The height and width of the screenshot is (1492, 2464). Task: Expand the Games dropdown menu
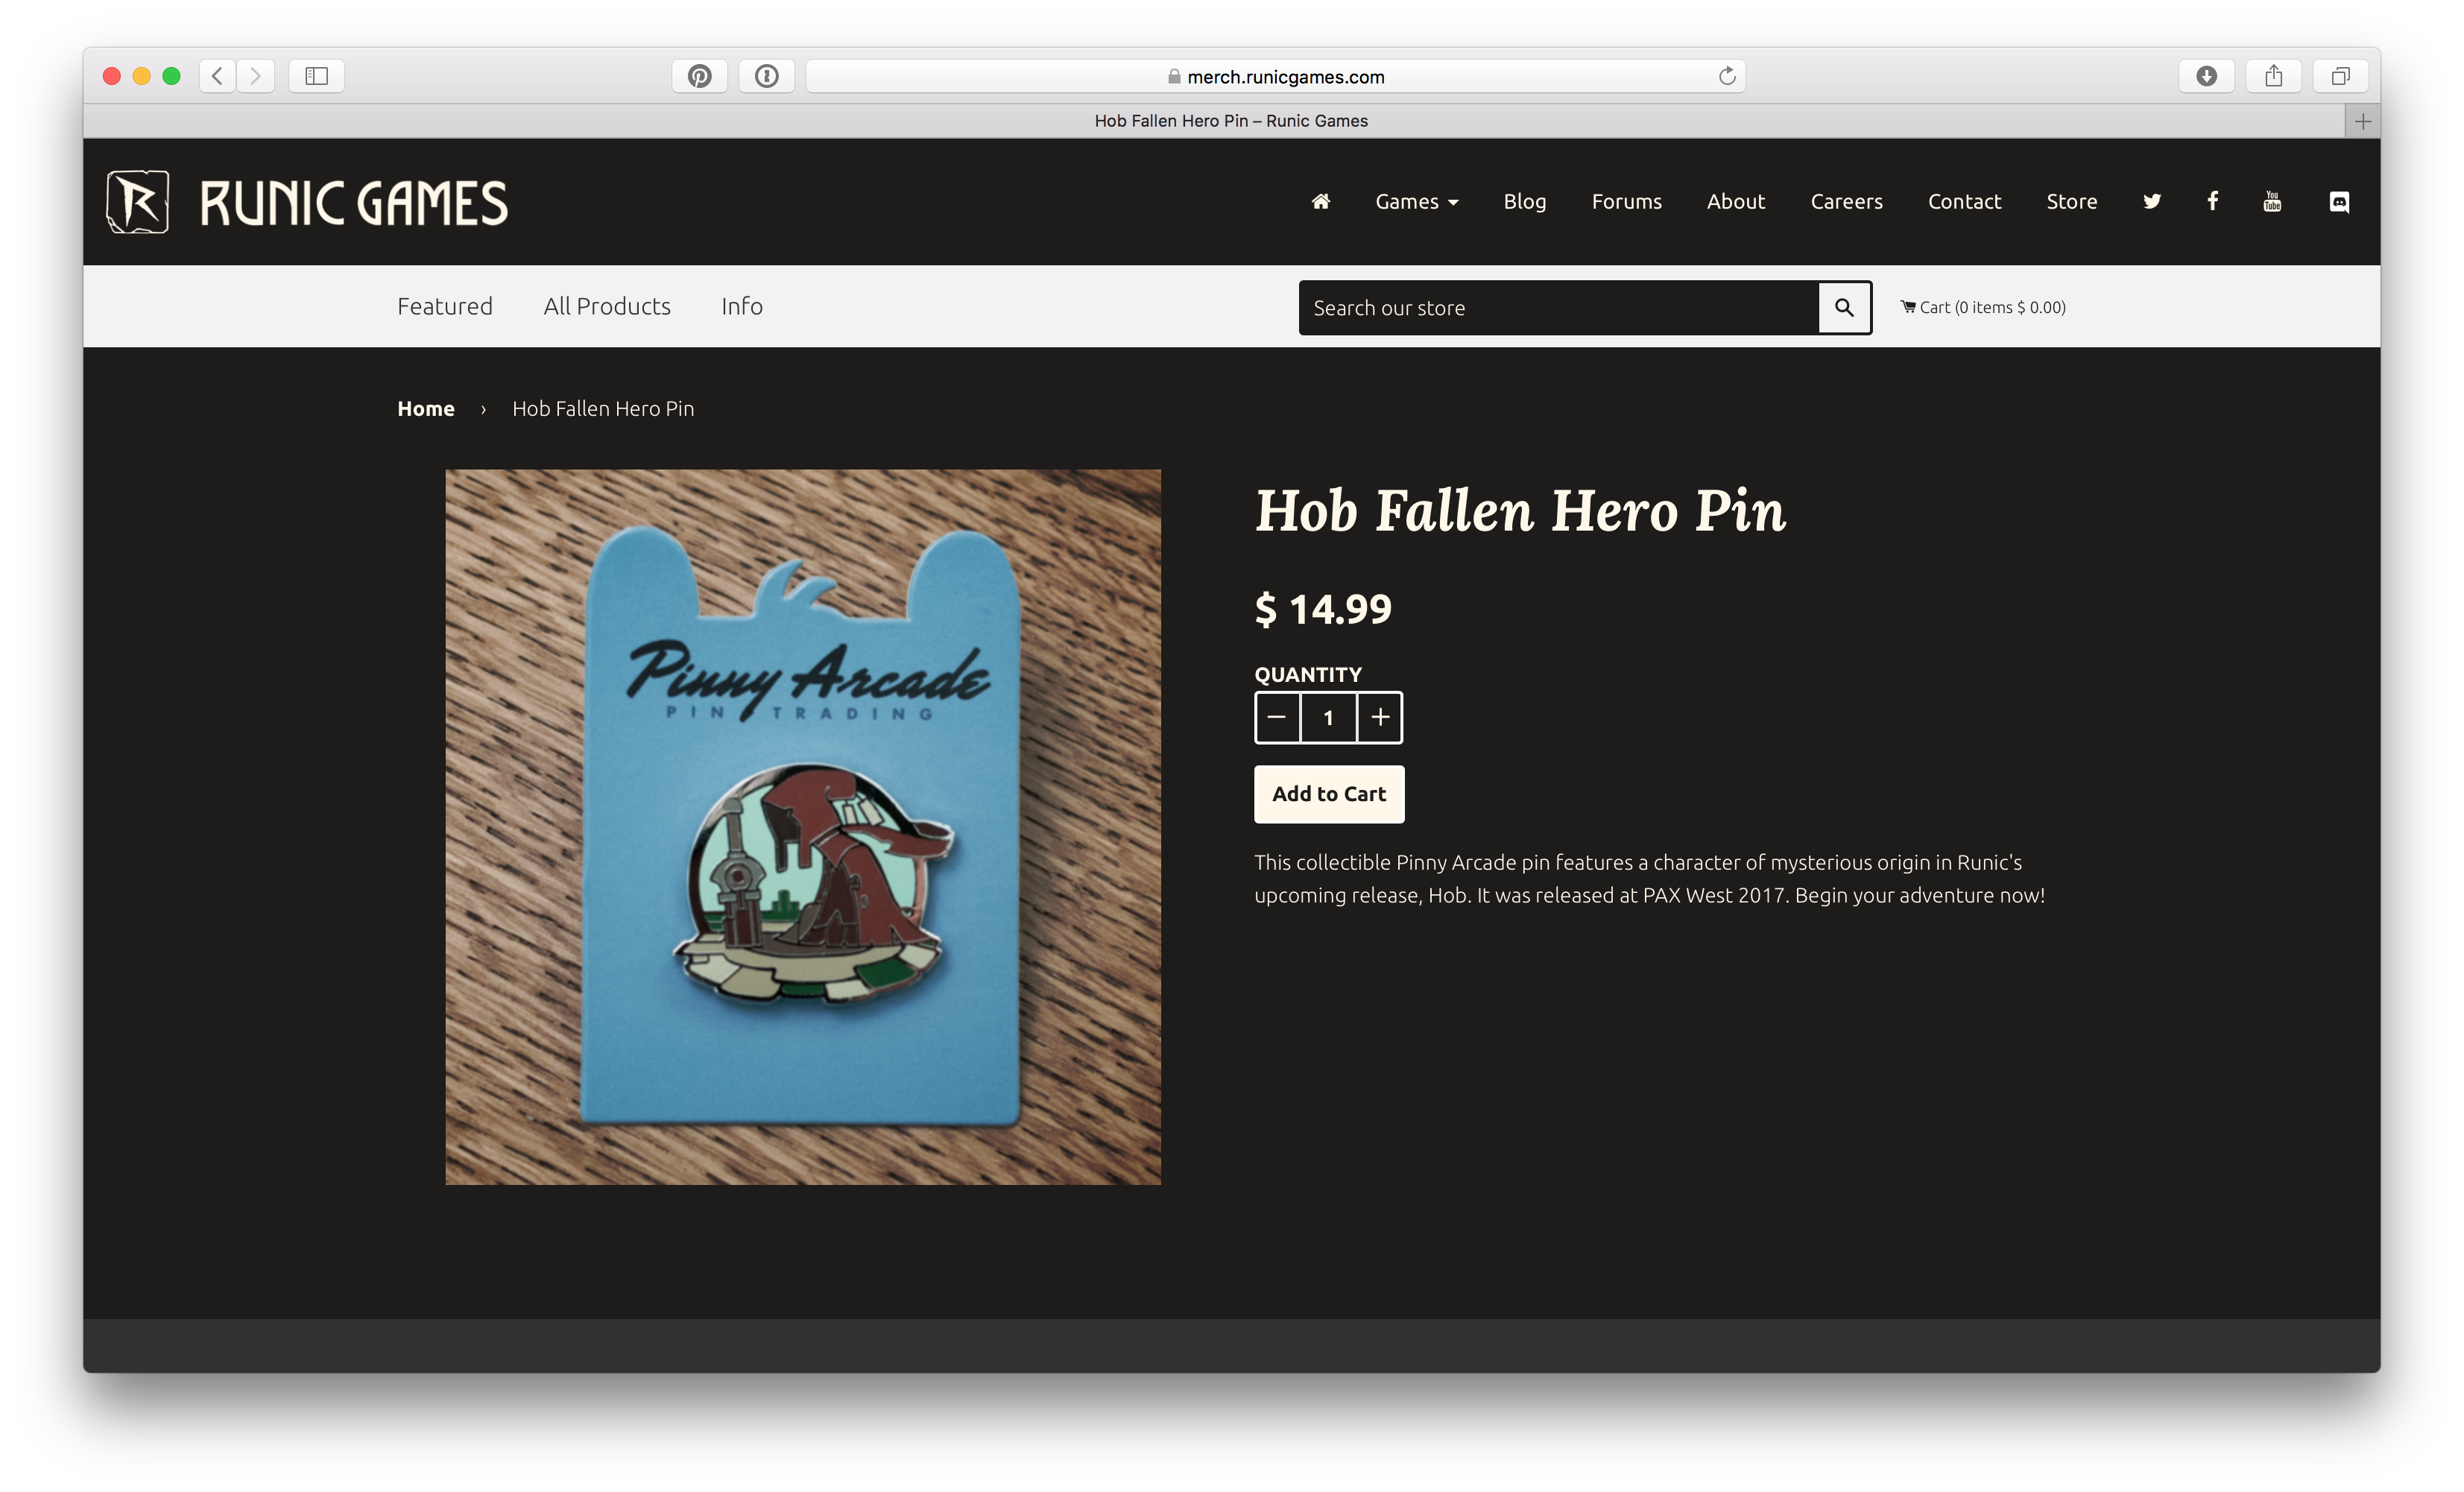pos(1416,201)
